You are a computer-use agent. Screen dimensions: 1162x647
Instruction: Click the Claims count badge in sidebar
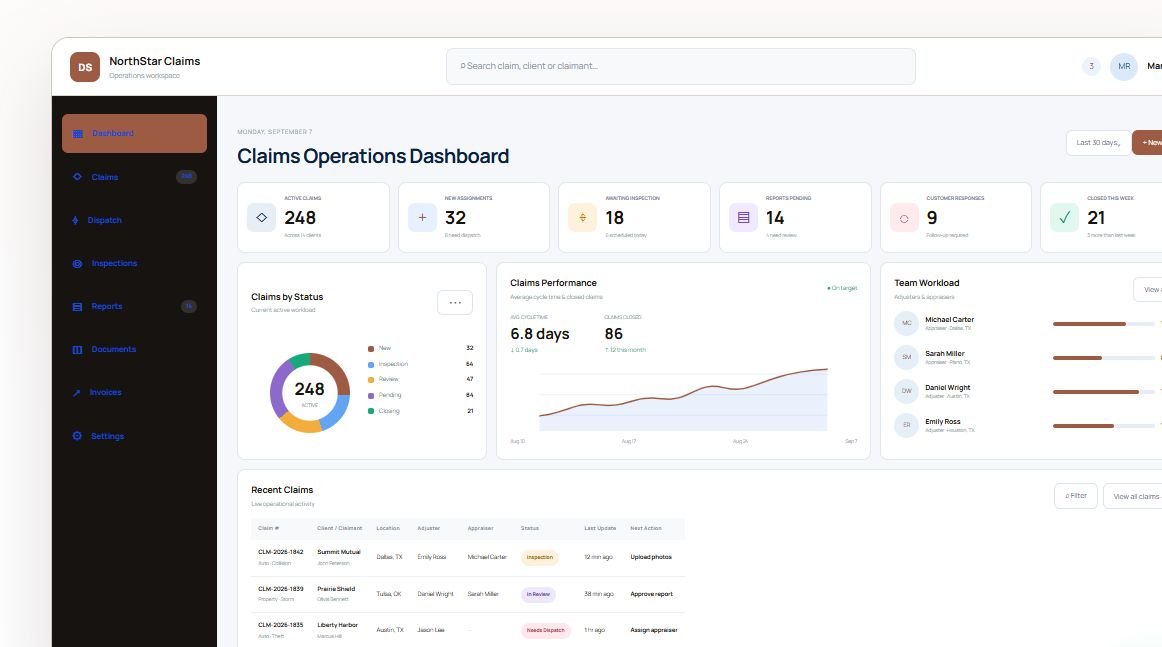(x=187, y=176)
